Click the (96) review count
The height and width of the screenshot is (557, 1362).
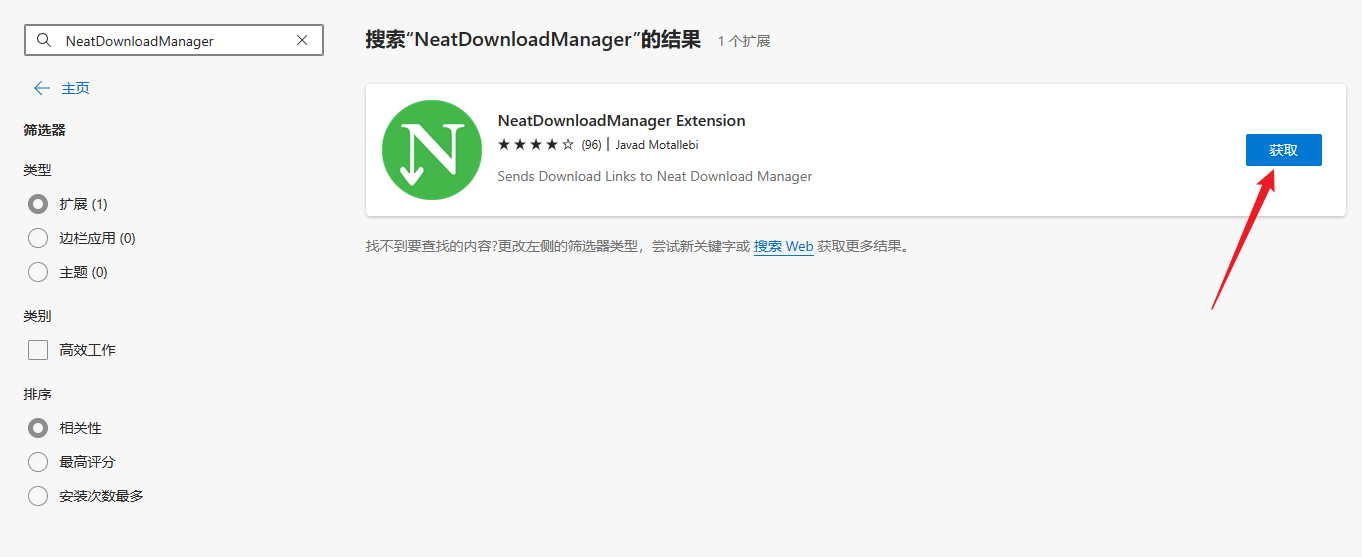coord(591,145)
